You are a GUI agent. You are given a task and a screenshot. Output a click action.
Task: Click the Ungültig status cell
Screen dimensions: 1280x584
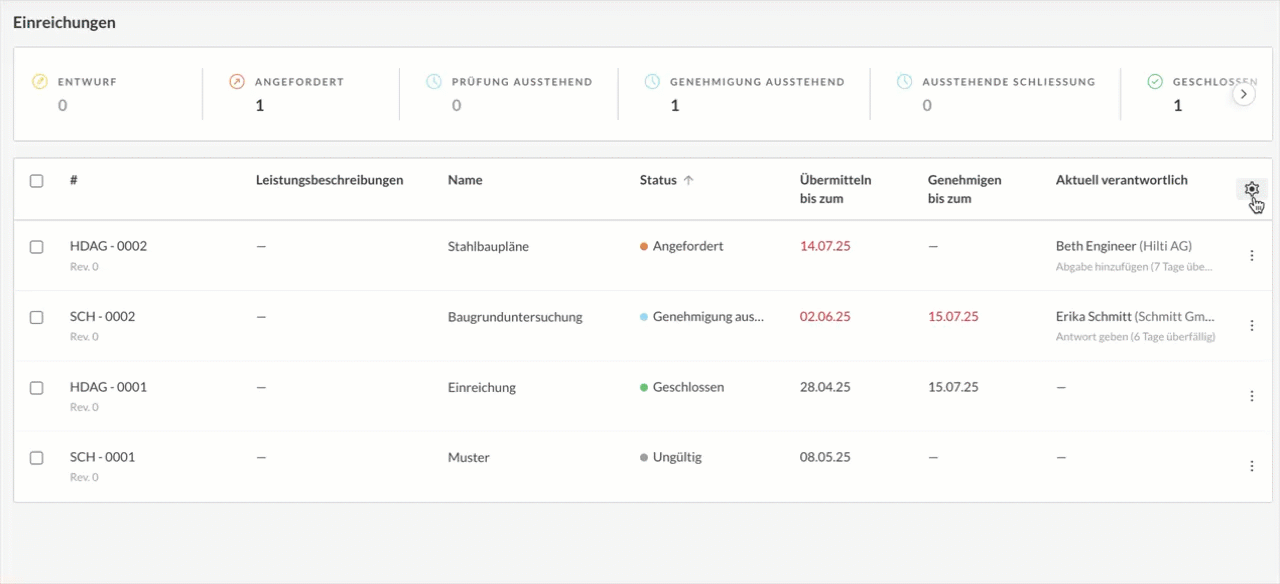[x=671, y=457]
